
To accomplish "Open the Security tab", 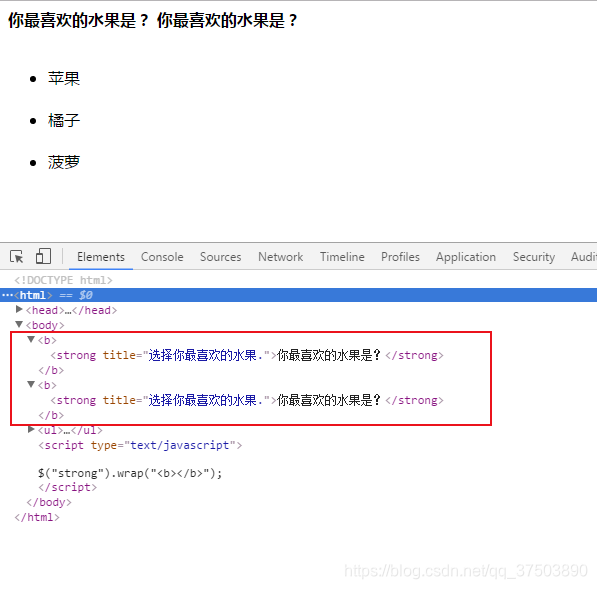I will [533, 257].
